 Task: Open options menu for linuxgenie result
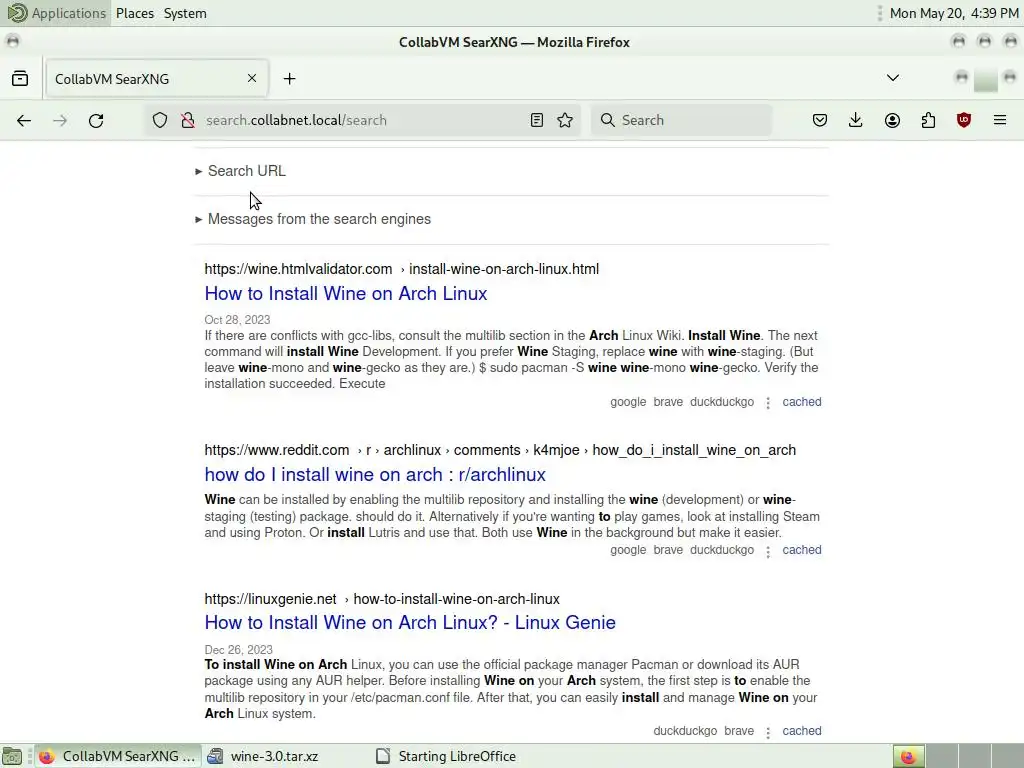pyautogui.click(x=768, y=732)
